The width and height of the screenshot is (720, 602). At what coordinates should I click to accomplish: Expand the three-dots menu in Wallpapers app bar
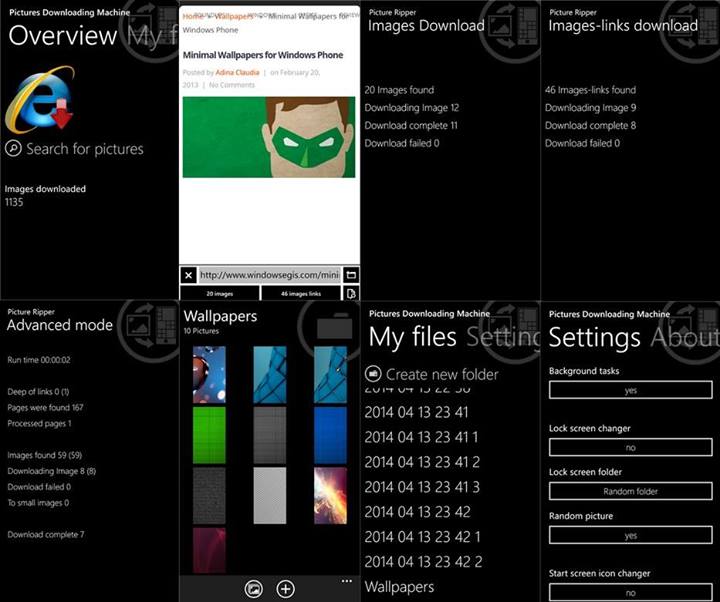point(346,581)
